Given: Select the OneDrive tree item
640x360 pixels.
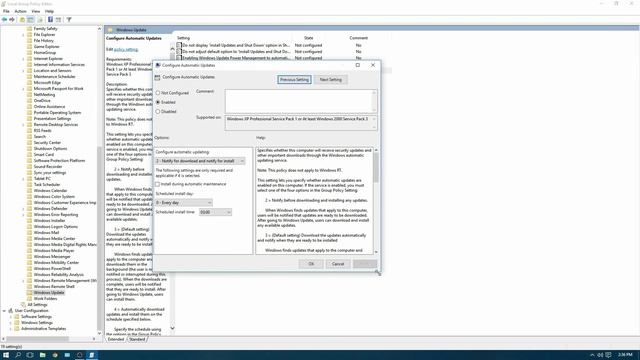Looking at the screenshot, I should tap(42, 100).
